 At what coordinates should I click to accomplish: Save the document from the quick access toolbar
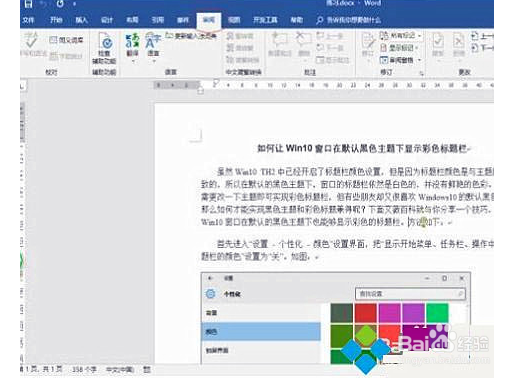point(29,4)
